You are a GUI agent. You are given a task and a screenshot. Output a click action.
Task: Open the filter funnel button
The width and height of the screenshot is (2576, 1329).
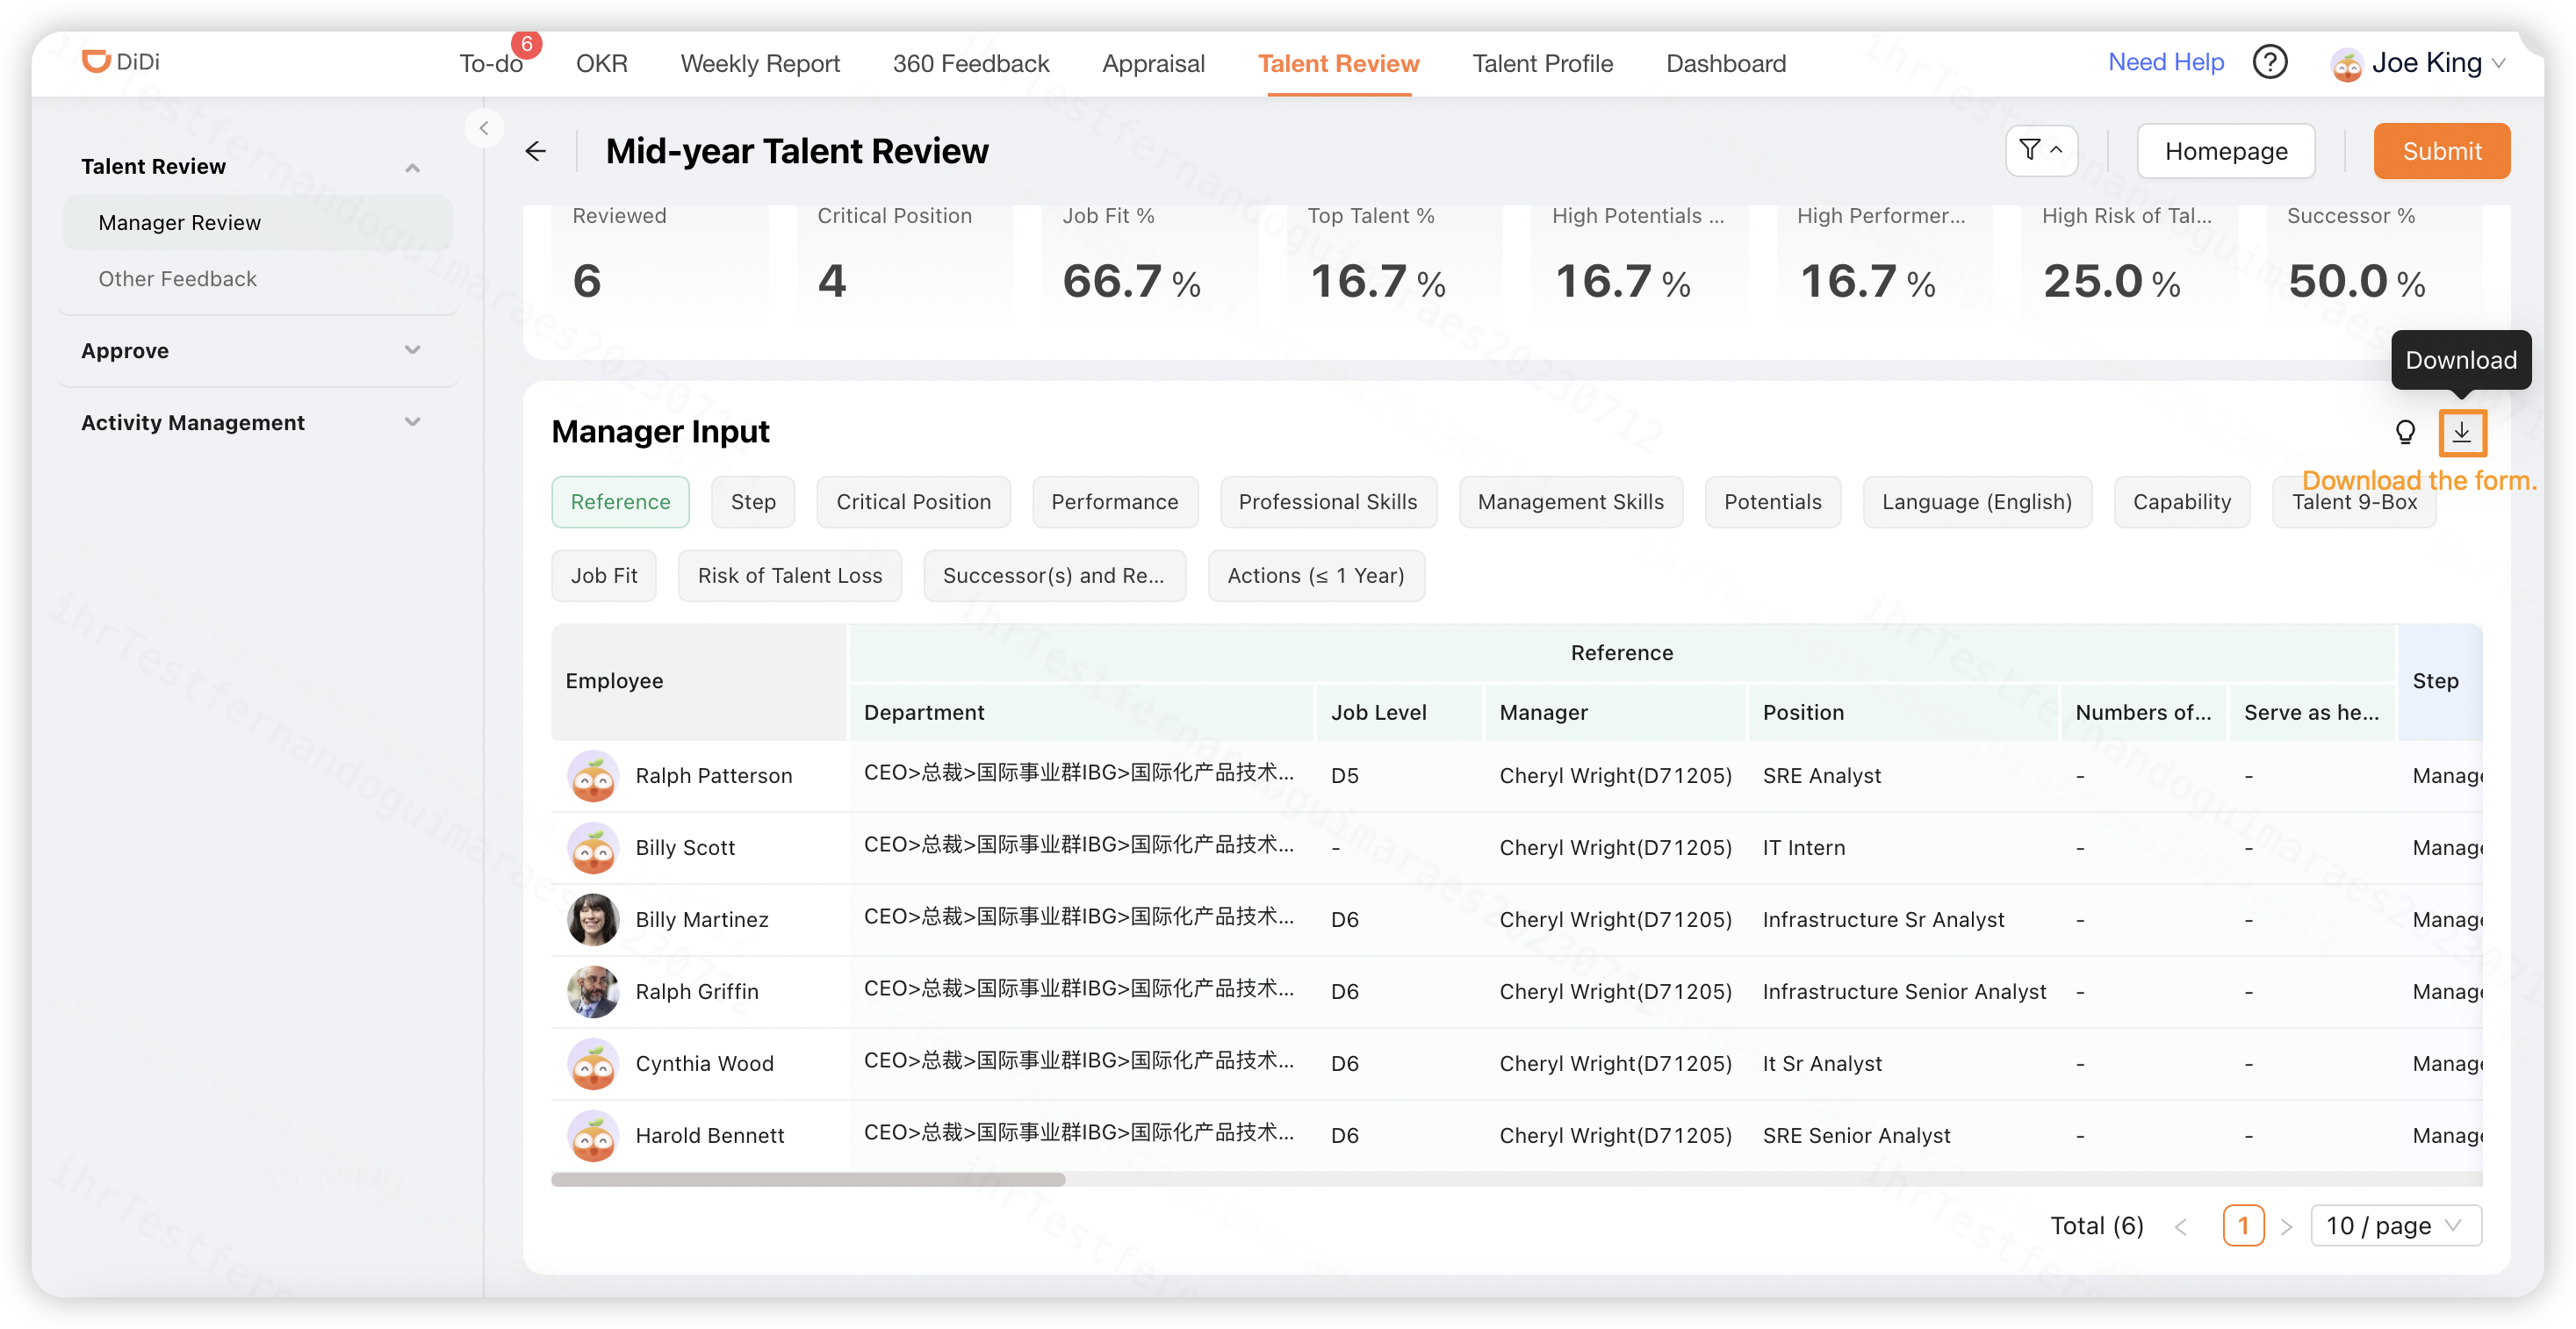(x=2041, y=151)
